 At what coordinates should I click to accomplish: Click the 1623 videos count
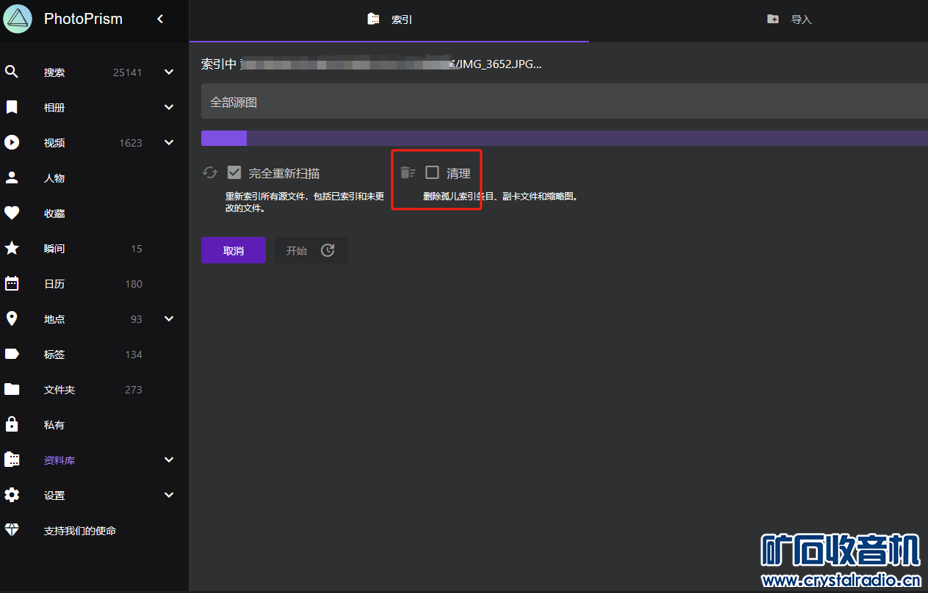pyautogui.click(x=131, y=143)
